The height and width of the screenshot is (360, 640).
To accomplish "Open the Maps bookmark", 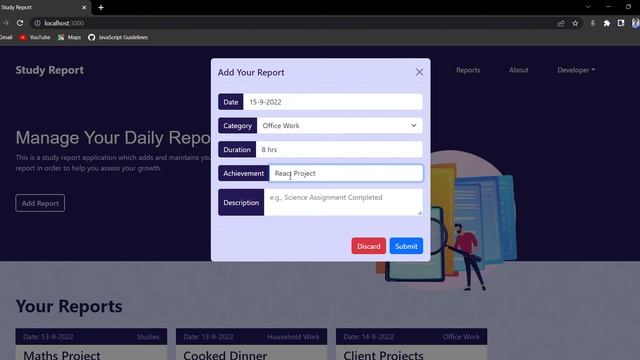I will [x=69, y=37].
